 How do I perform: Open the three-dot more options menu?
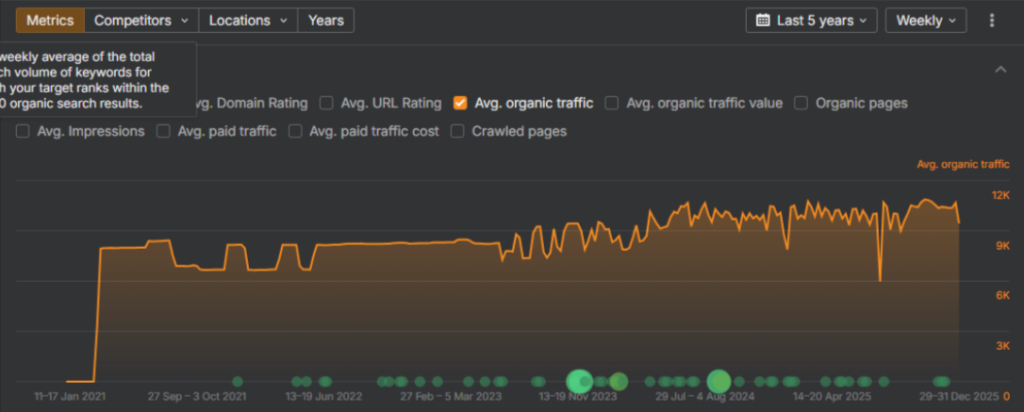click(992, 20)
